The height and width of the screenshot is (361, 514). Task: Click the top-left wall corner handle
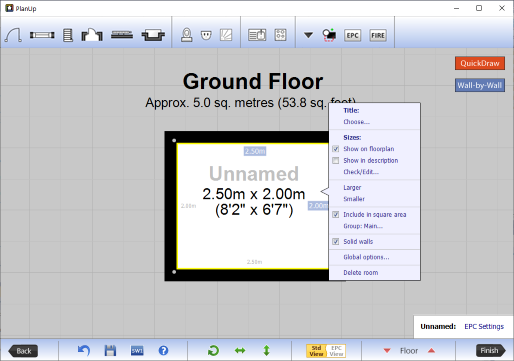tap(174, 140)
